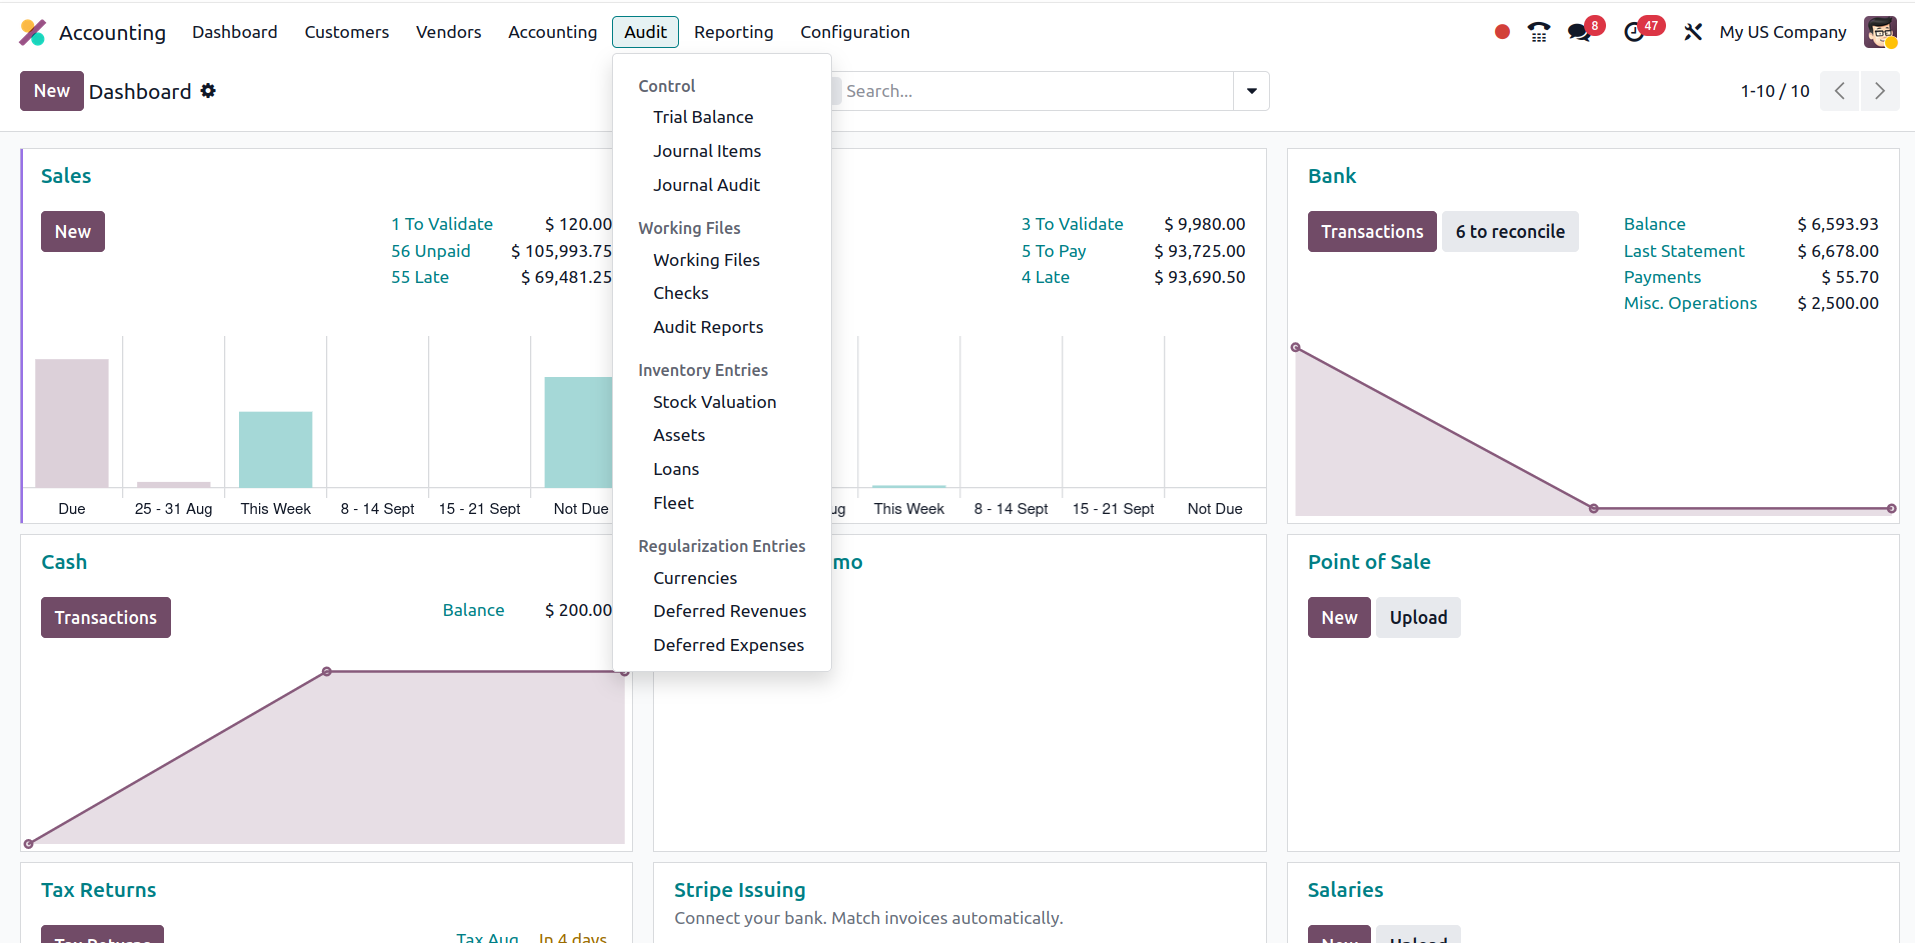Expand the search options dropdown arrow
Screen dimensions: 1915x943
coord(1251,91)
